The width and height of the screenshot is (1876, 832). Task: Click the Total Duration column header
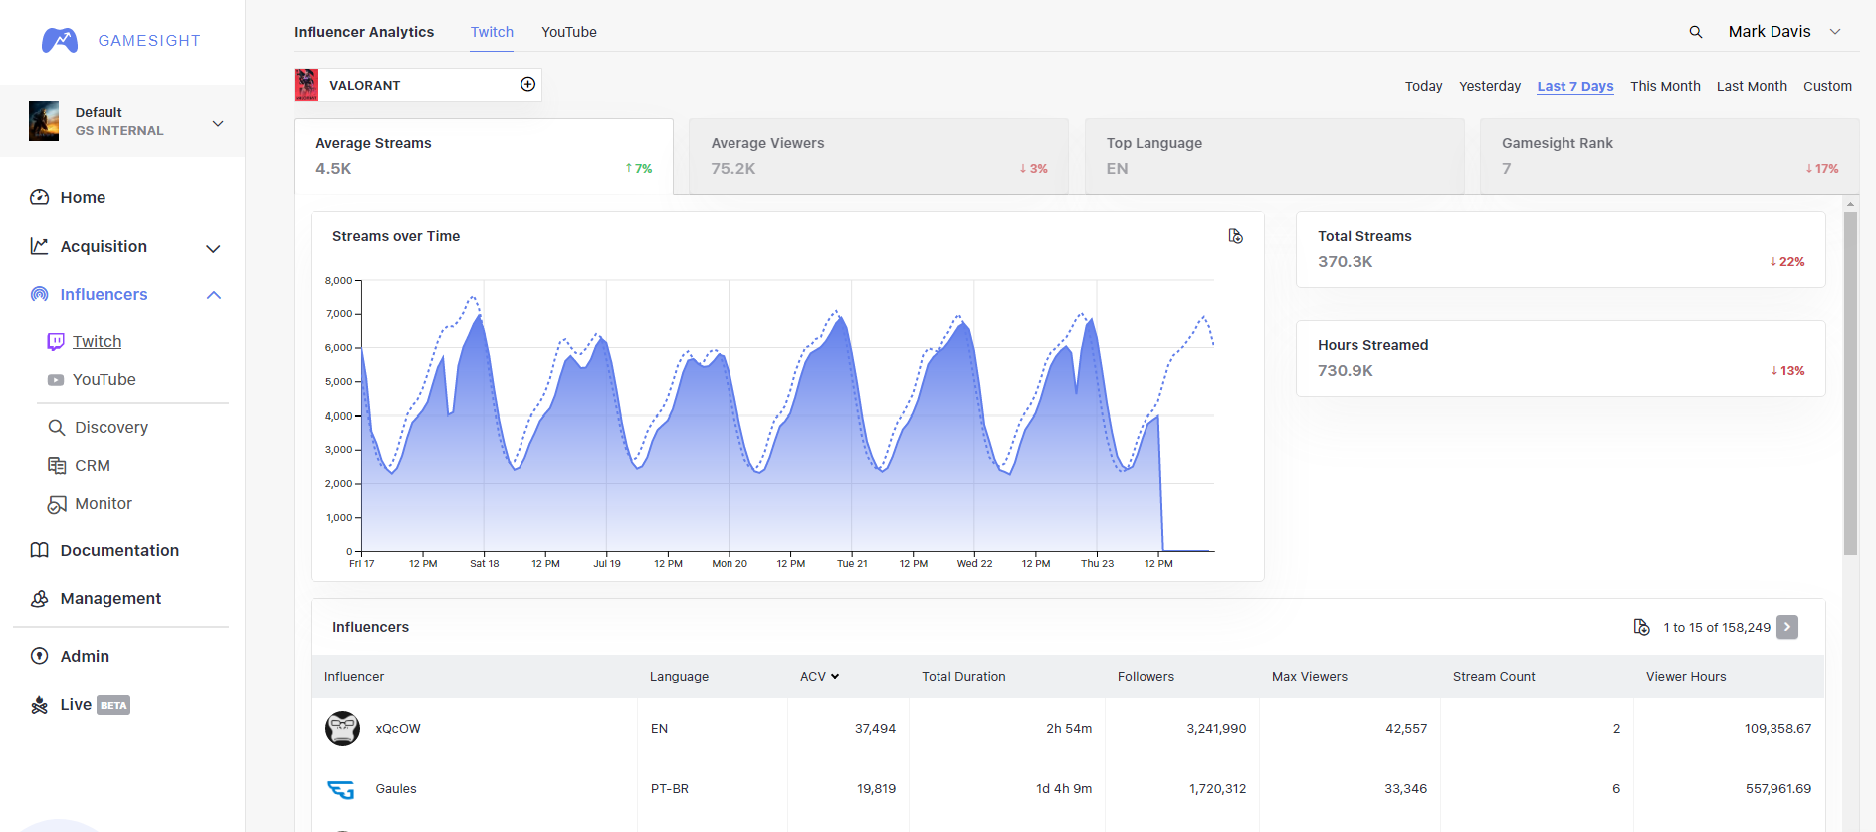[964, 677]
